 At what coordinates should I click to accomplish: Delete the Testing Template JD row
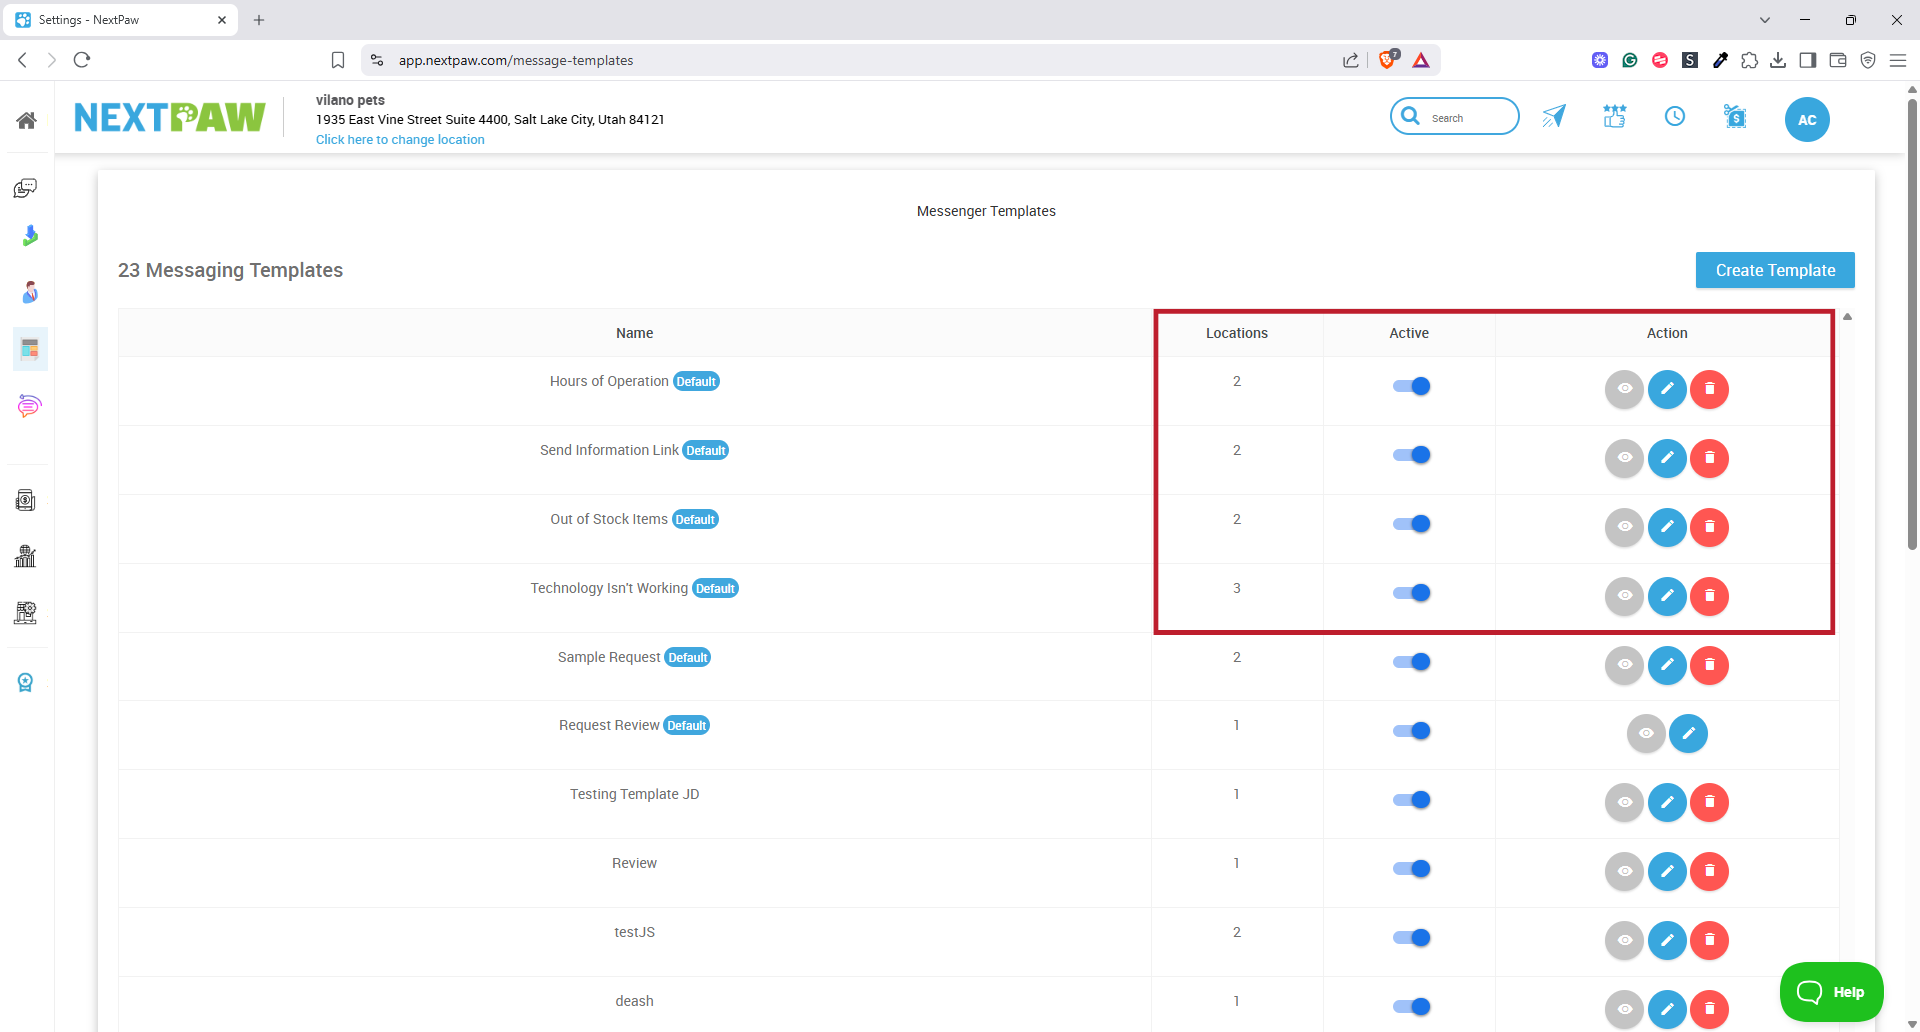click(x=1709, y=802)
